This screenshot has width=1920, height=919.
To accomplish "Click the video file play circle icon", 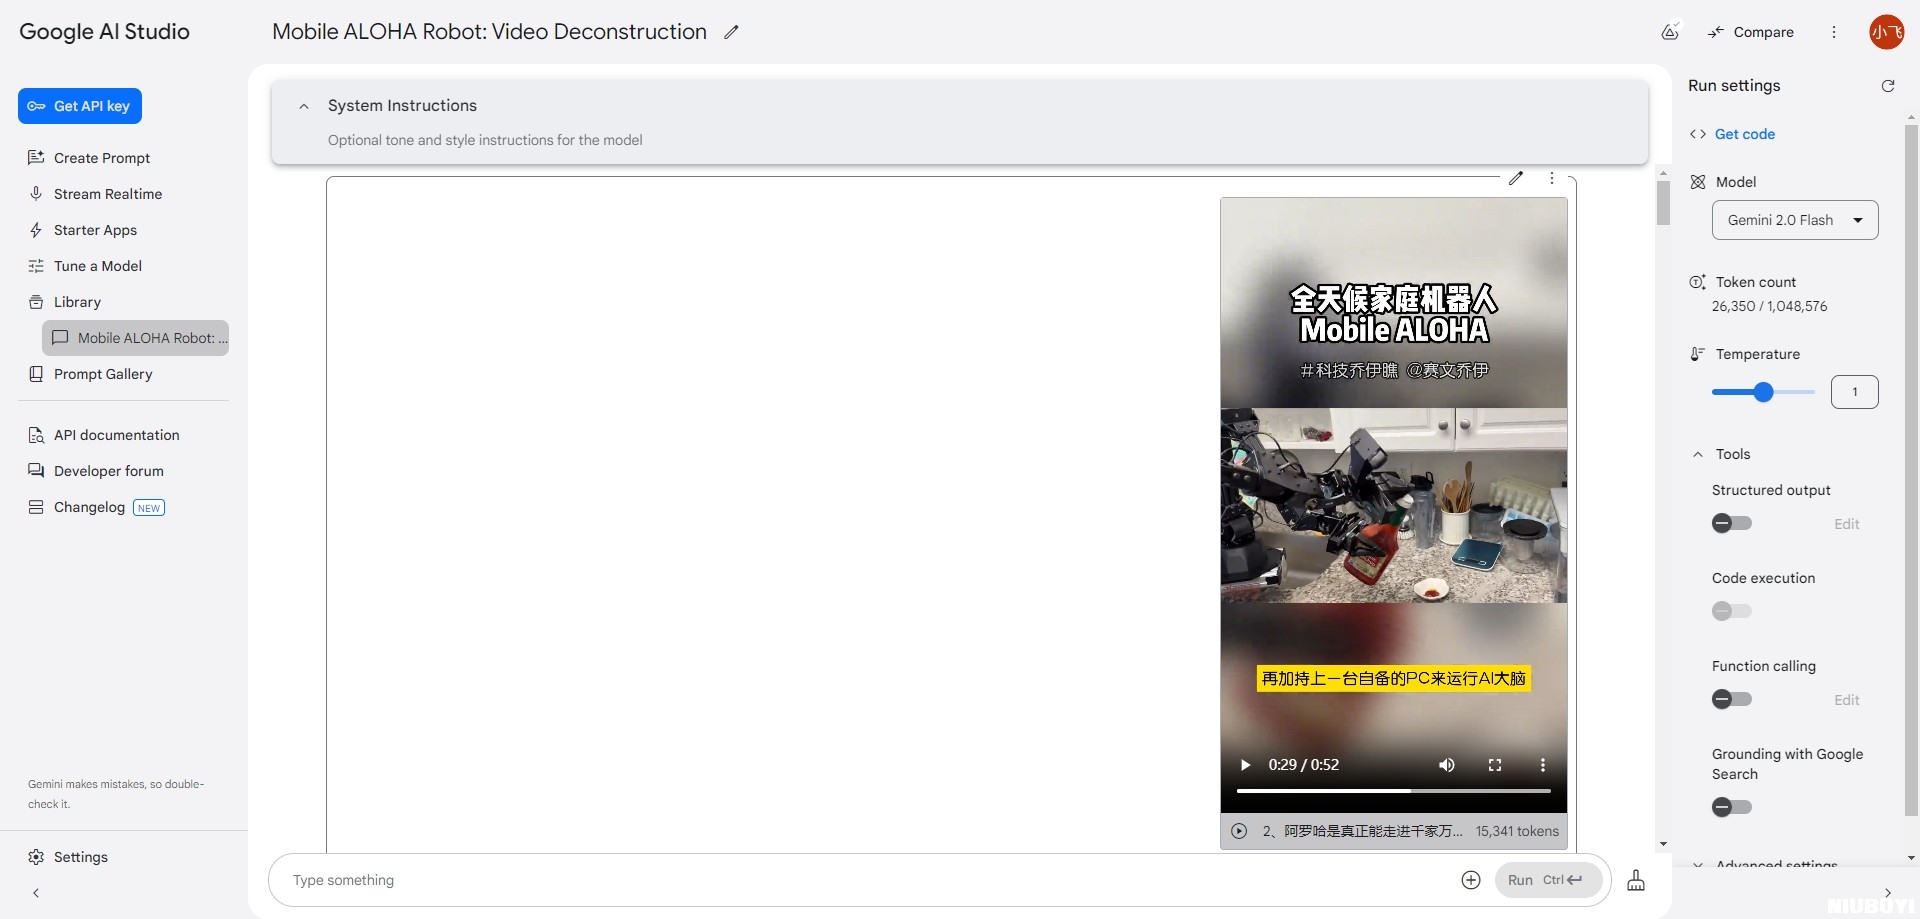I will [x=1239, y=831].
